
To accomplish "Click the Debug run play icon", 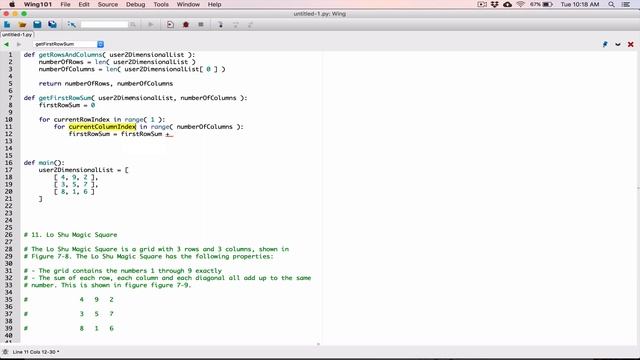I will 151,24.
